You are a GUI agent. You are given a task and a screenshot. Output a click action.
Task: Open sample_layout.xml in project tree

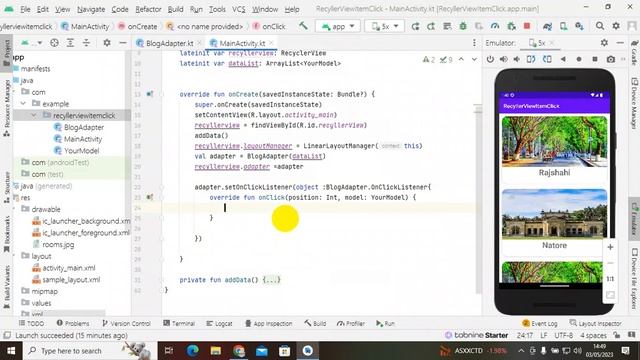coord(71,280)
